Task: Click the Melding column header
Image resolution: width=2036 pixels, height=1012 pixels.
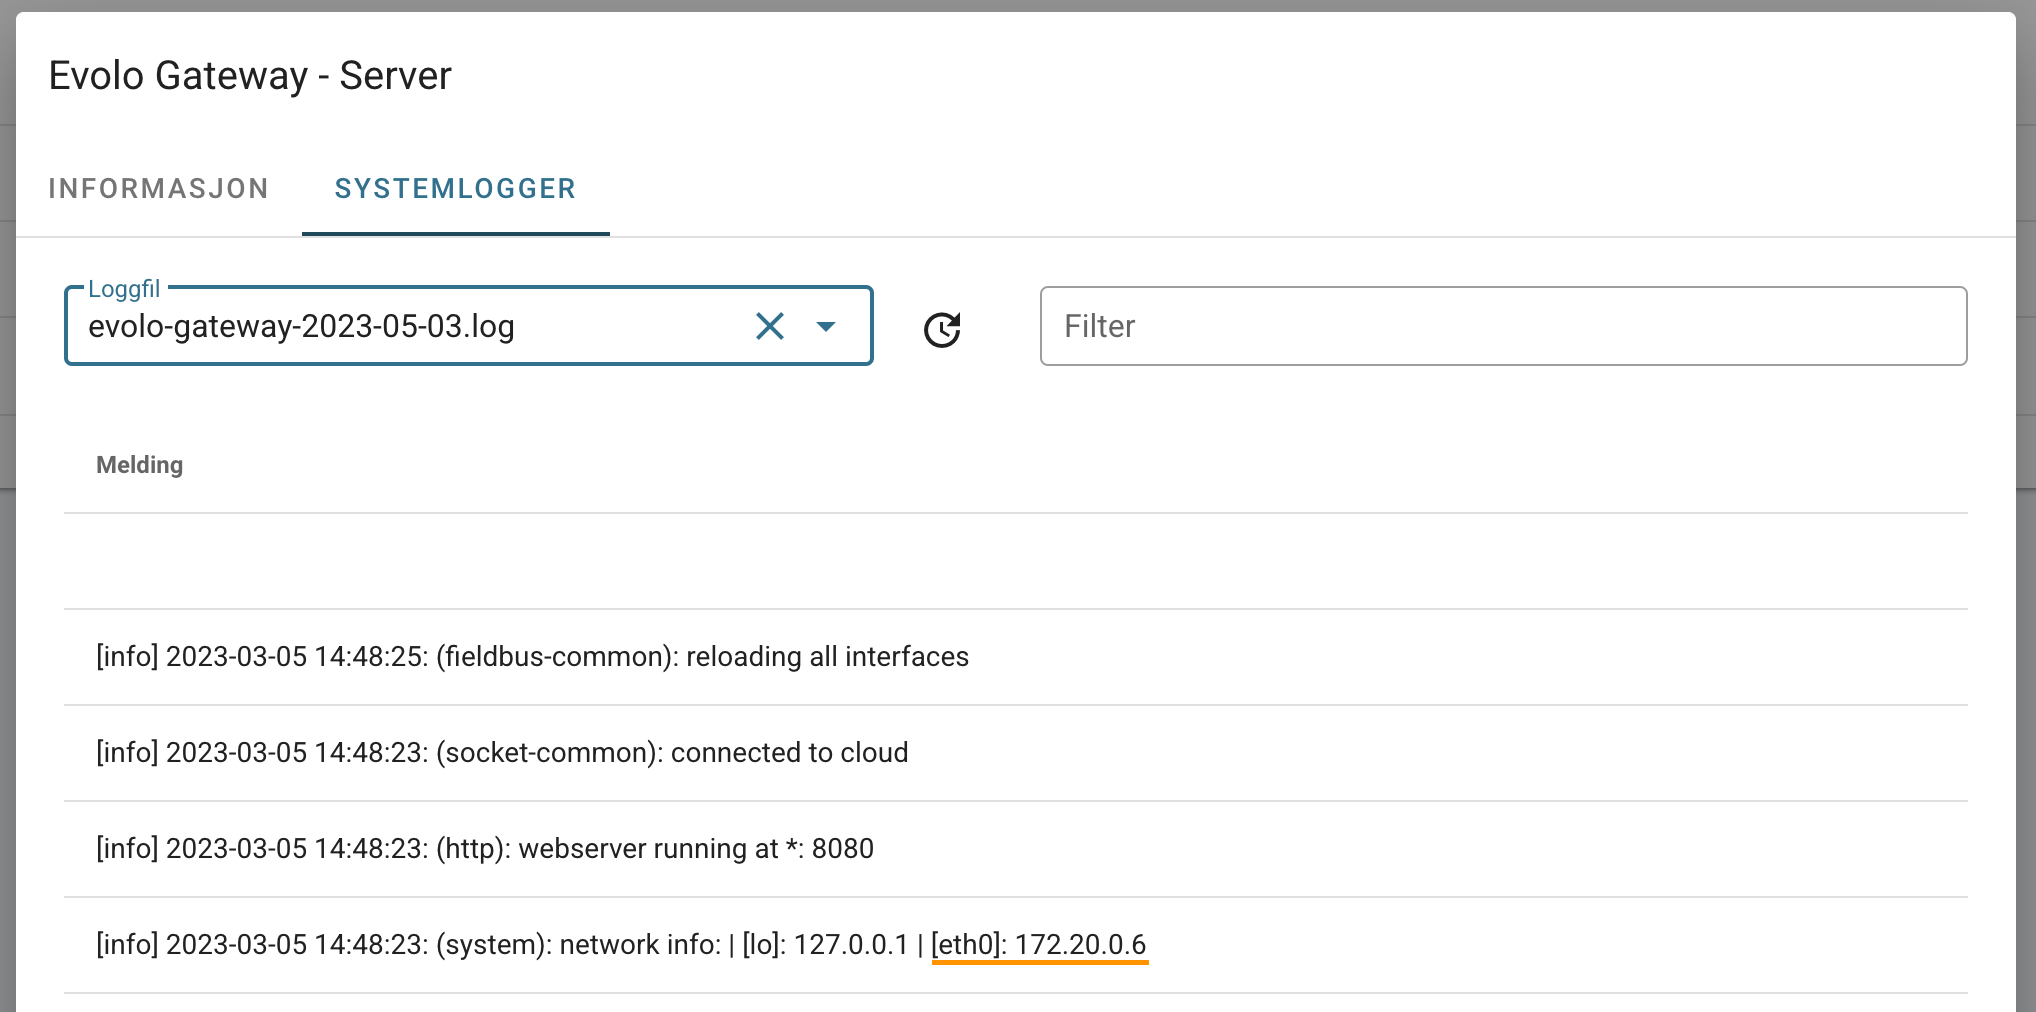Action: [x=140, y=465]
